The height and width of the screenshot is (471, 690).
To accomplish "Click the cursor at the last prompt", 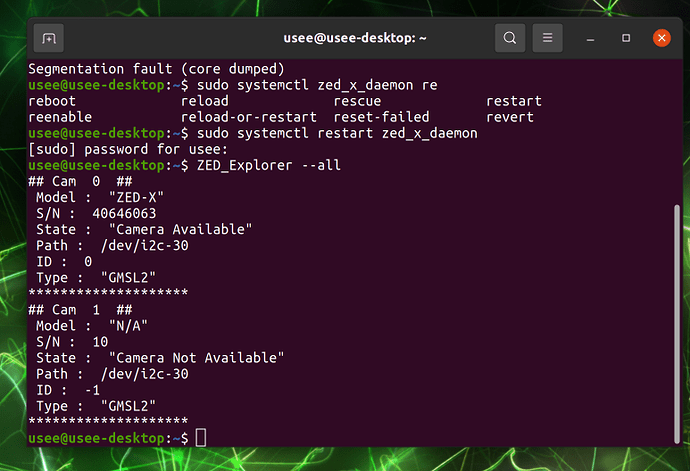I will point(201,438).
